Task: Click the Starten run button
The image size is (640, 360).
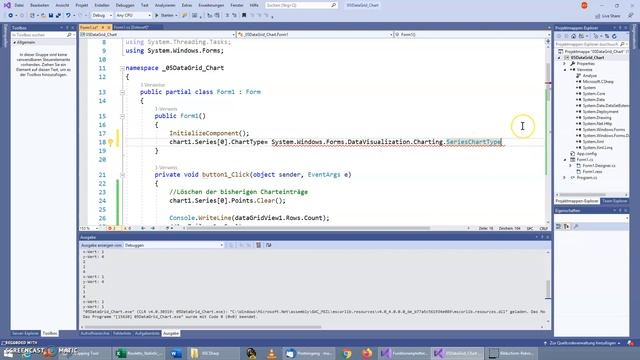Action: point(165,16)
